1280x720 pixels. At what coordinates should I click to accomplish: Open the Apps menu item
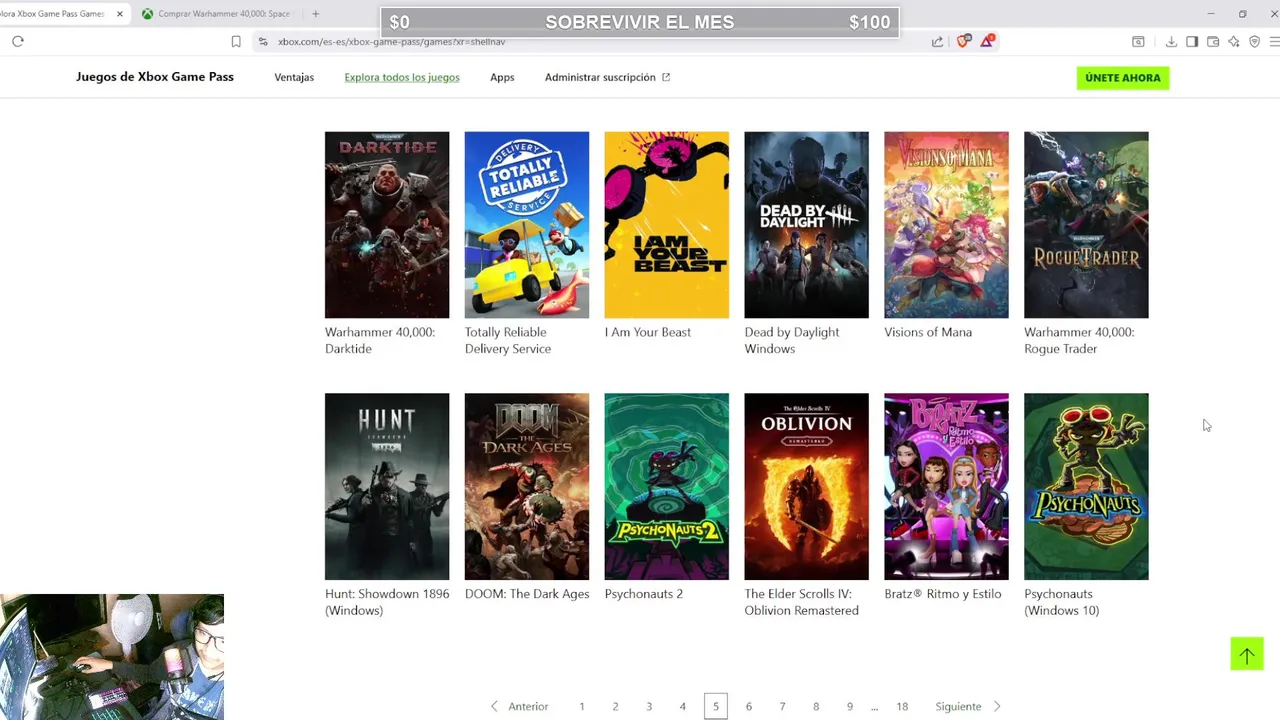click(x=502, y=77)
